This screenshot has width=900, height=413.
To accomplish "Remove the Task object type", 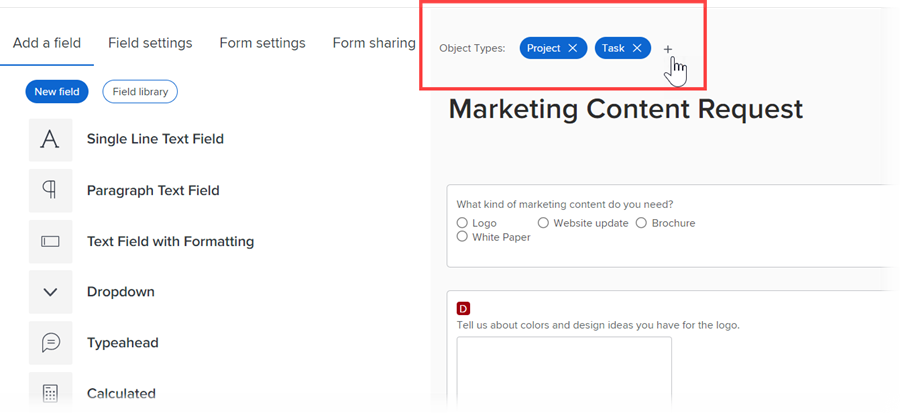I will pyautogui.click(x=637, y=48).
